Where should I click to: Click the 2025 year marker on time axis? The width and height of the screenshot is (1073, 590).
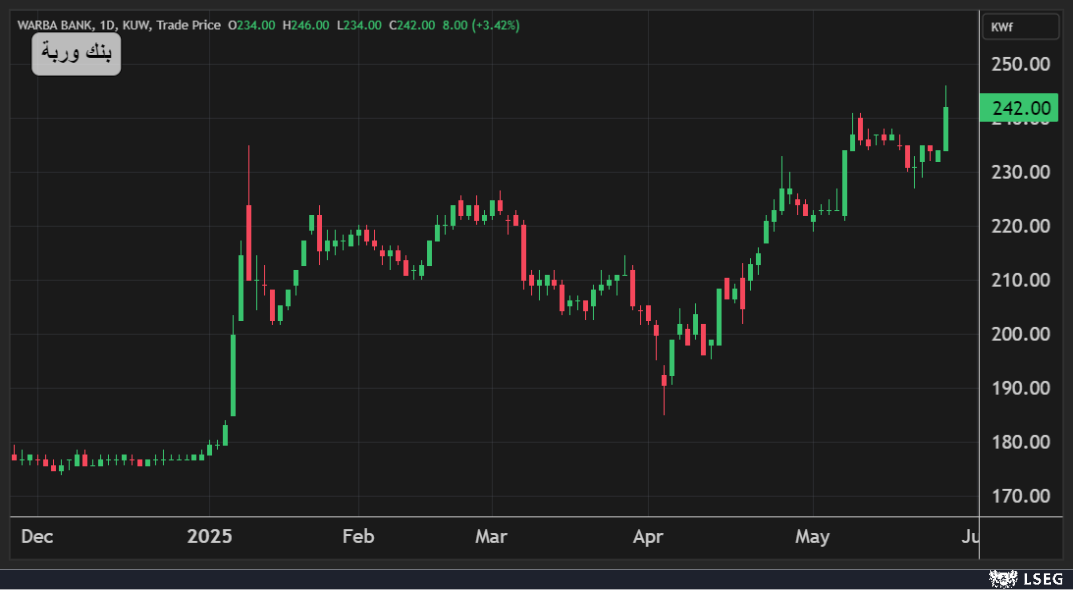coord(210,537)
